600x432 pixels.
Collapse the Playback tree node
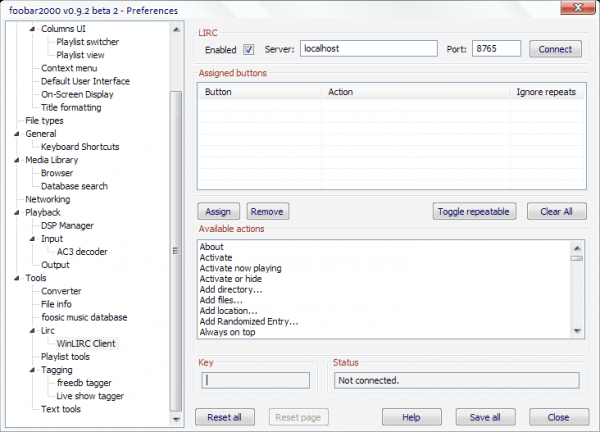[17, 212]
